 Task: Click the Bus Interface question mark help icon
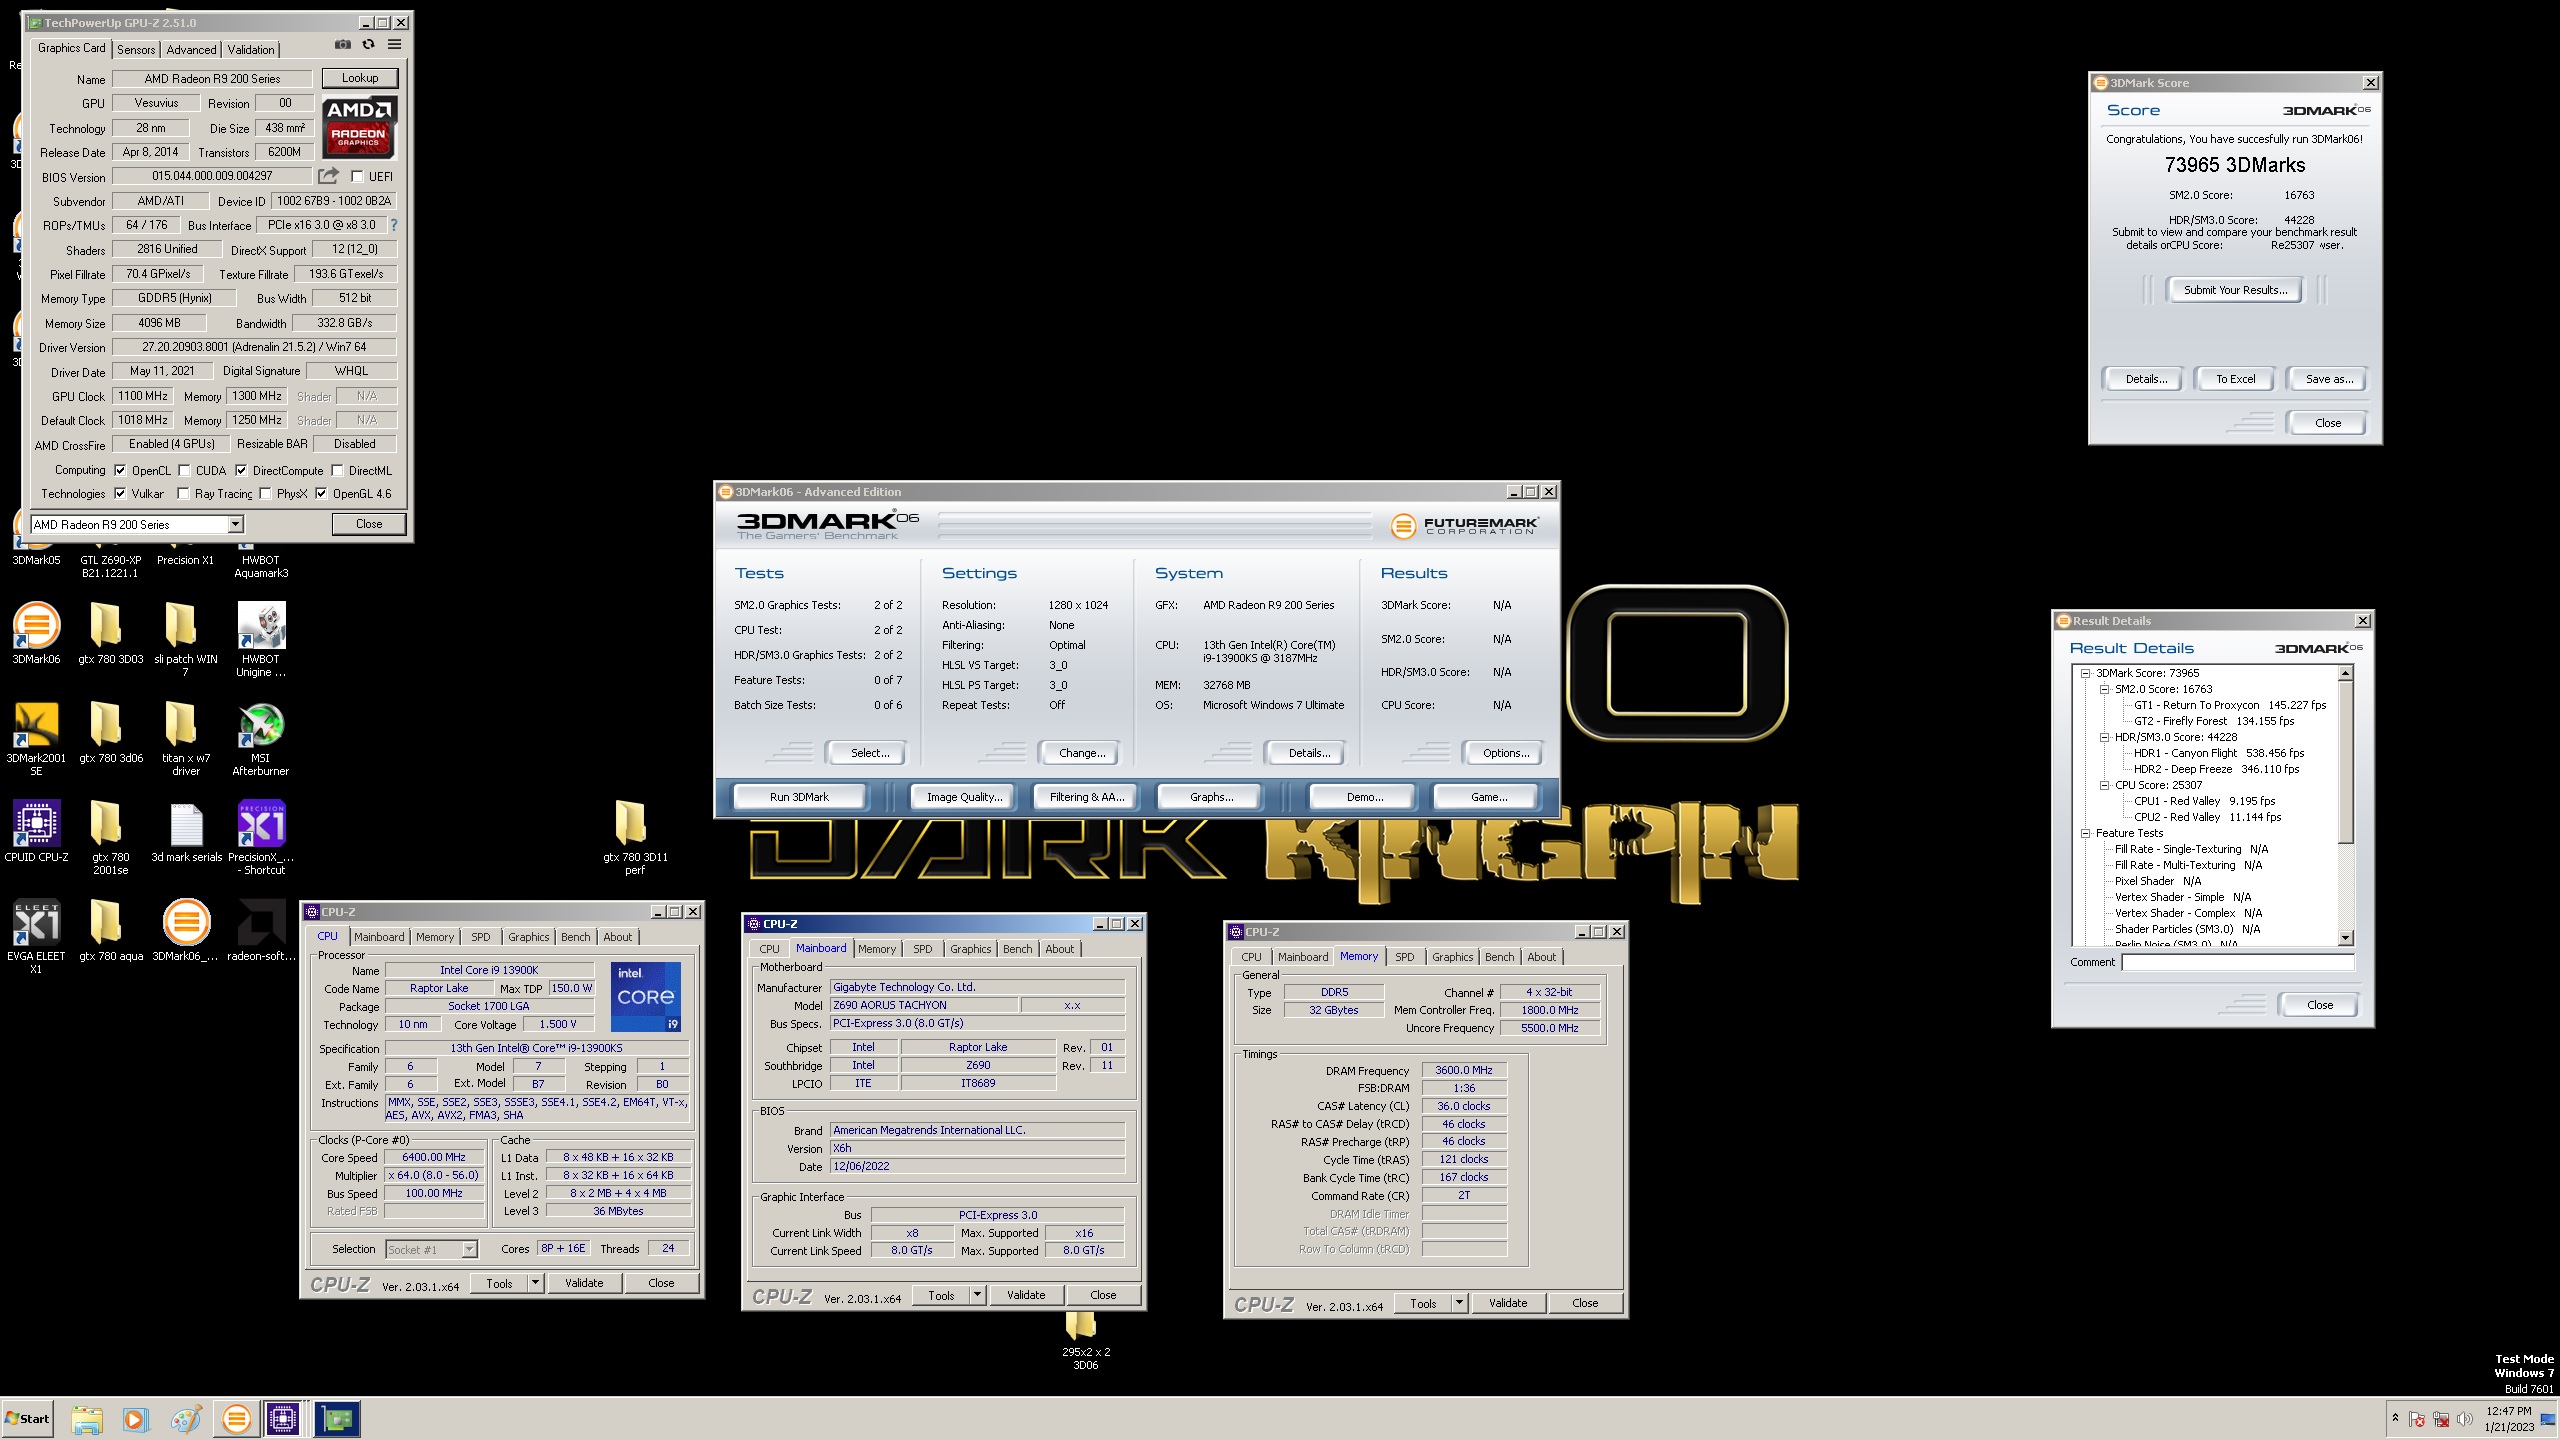(393, 225)
